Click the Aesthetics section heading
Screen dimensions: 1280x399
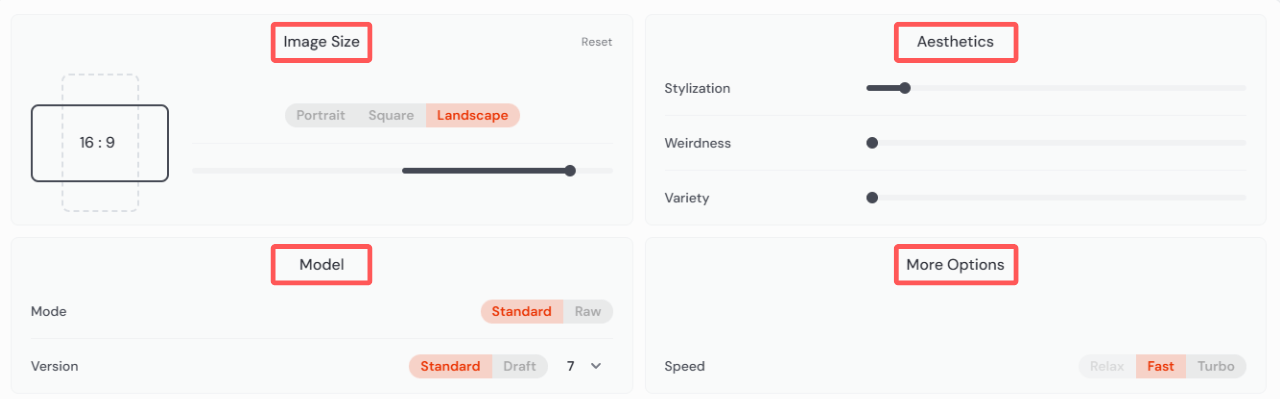point(955,42)
